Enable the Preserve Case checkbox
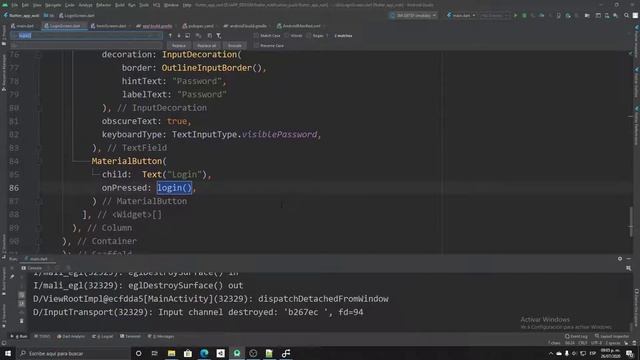 point(256,45)
